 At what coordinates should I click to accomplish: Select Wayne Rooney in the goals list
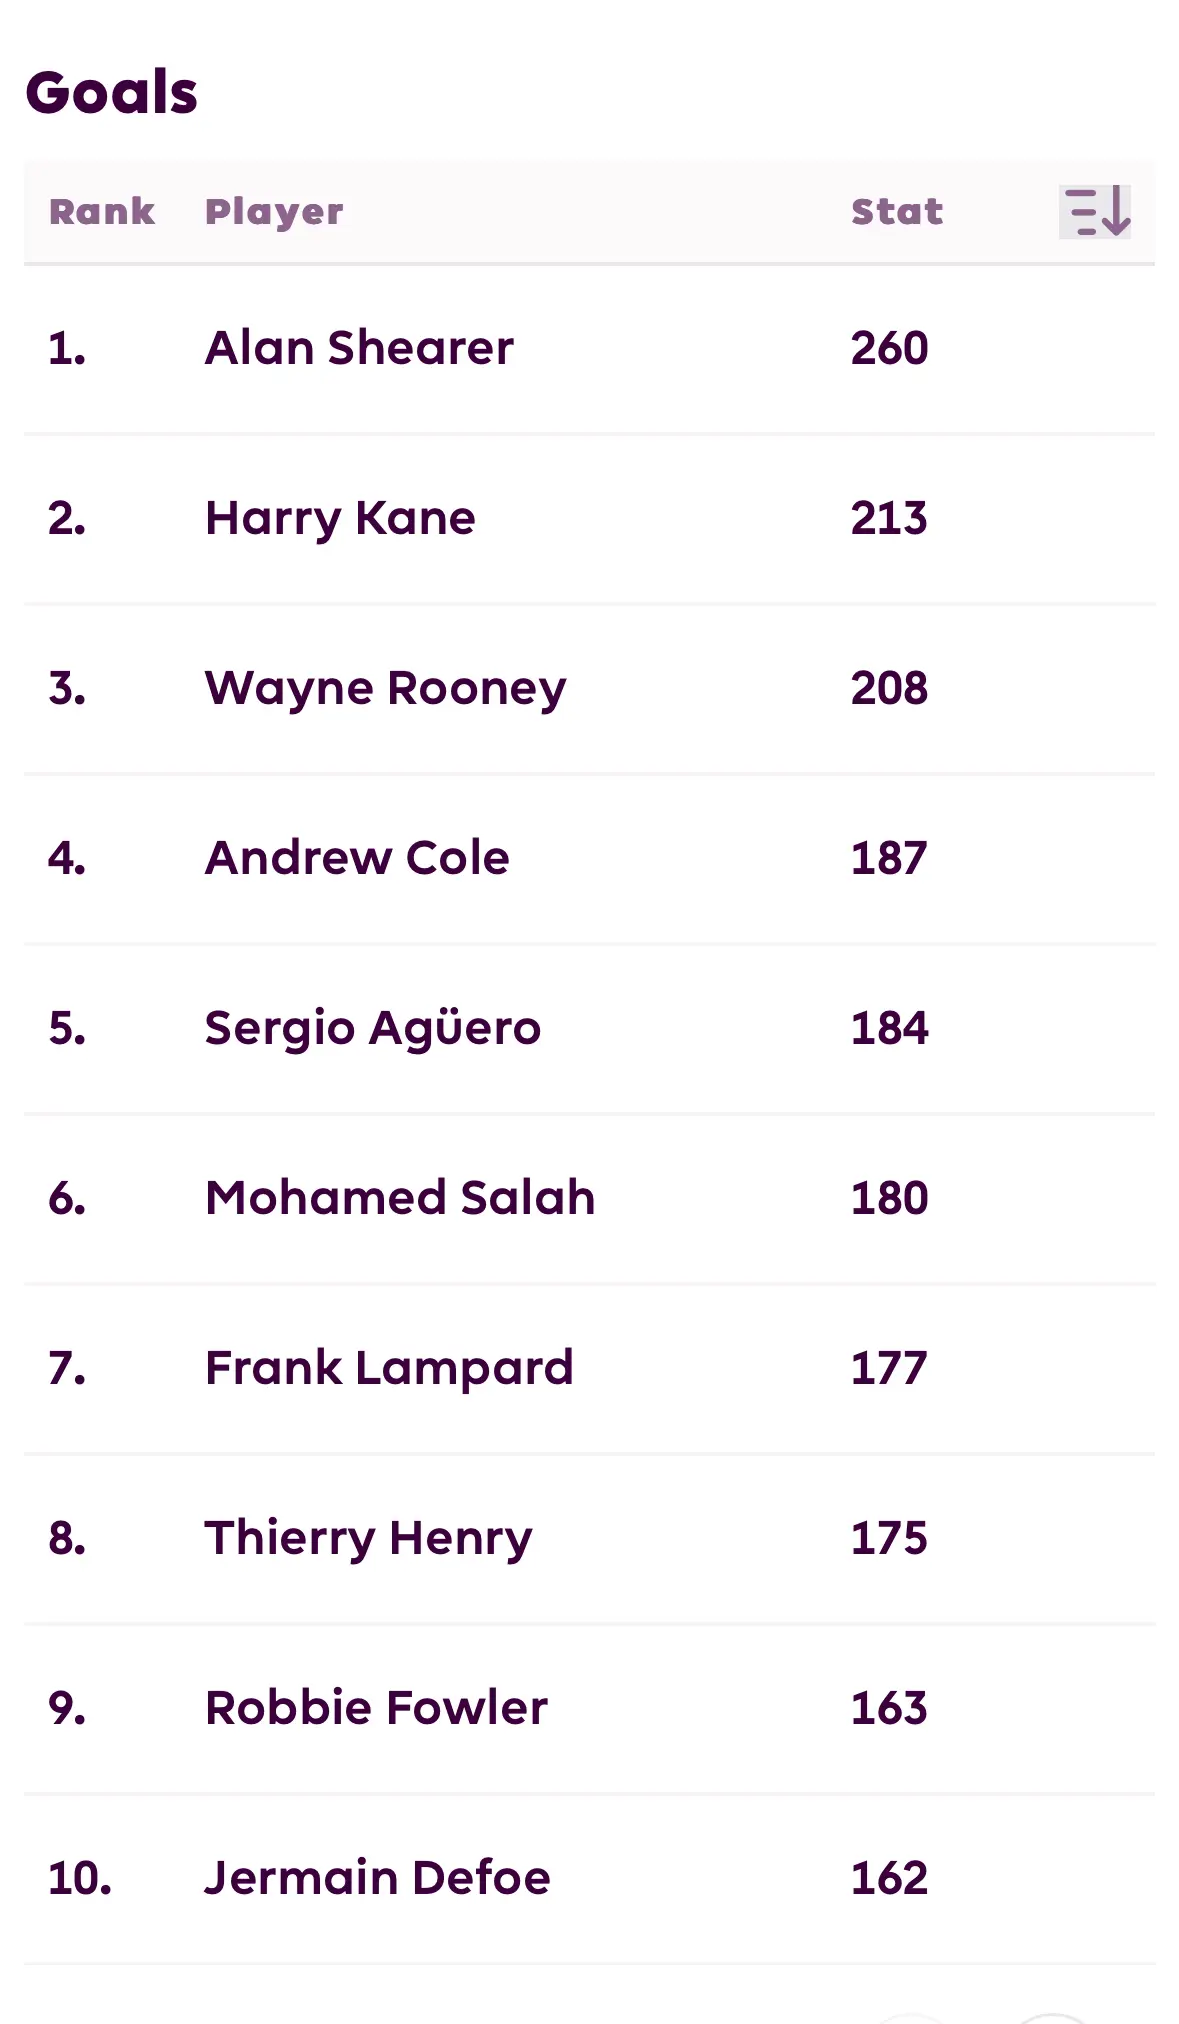(385, 689)
